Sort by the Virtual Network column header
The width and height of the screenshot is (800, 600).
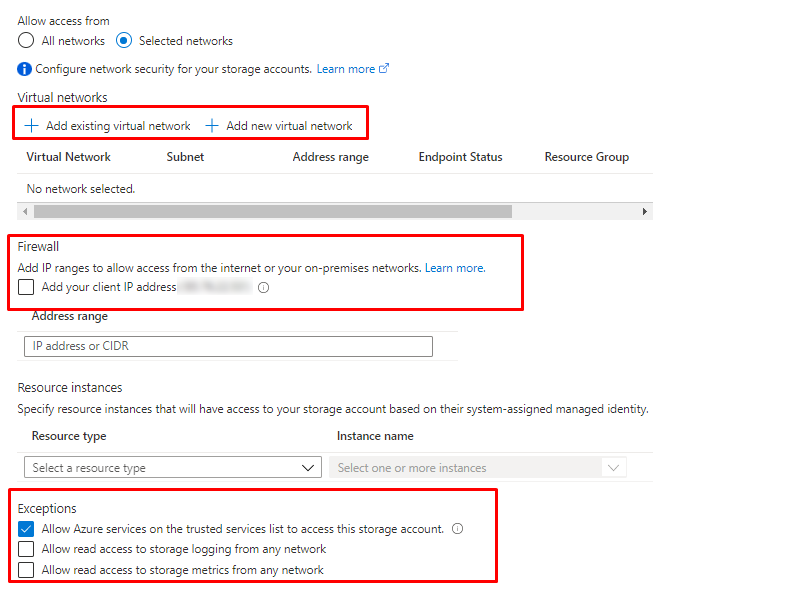click(68, 157)
